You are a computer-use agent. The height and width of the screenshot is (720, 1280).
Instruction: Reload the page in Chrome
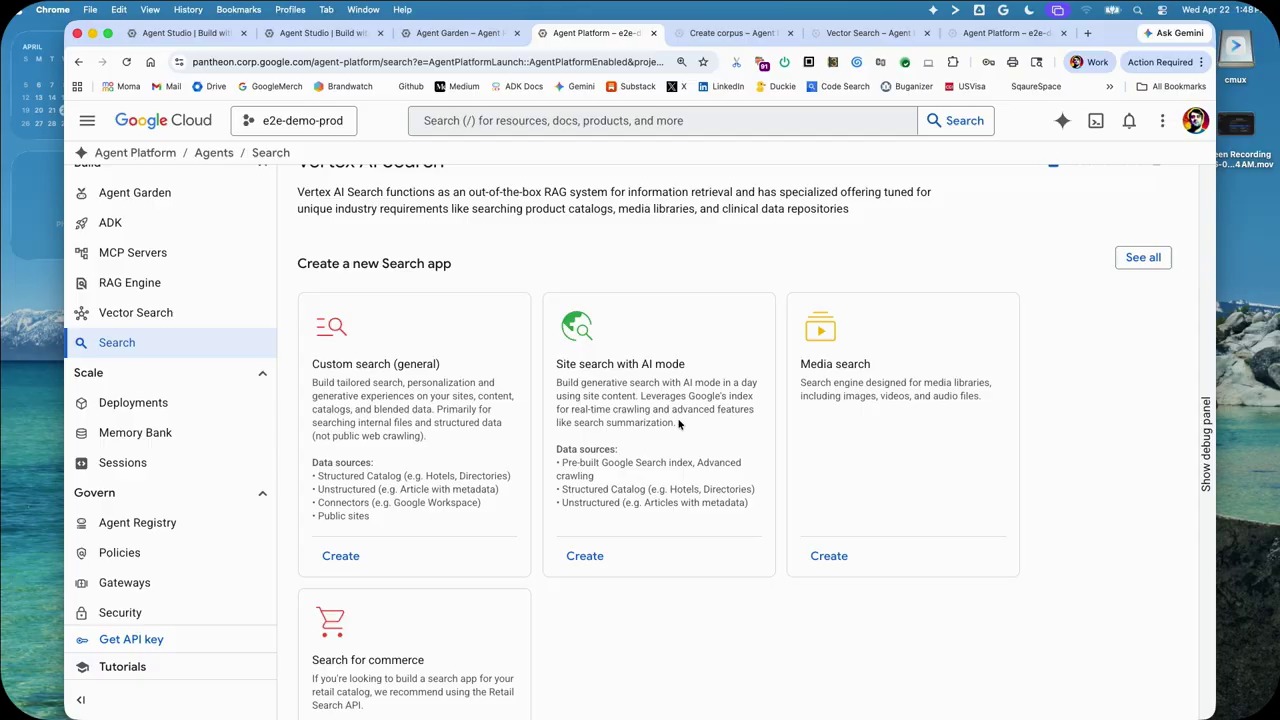pyautogui.click(x=126, y=62)
